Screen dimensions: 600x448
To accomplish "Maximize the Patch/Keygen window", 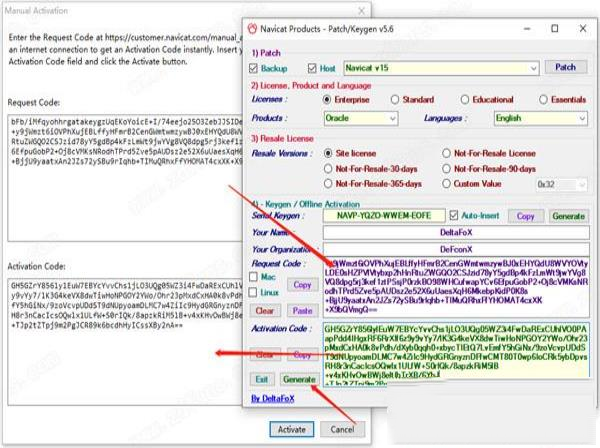I will [555, 29].
